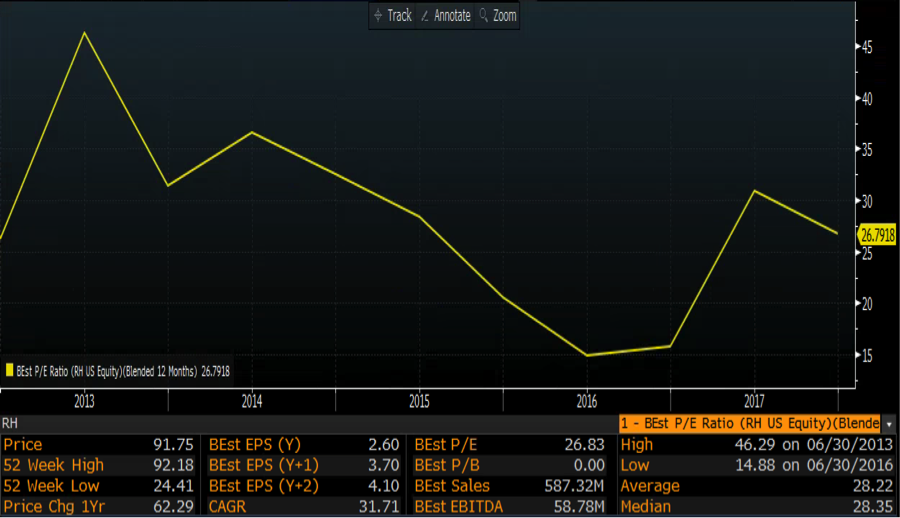
Task: Click the BEst EBITDA field label
Action: [460, 506]
